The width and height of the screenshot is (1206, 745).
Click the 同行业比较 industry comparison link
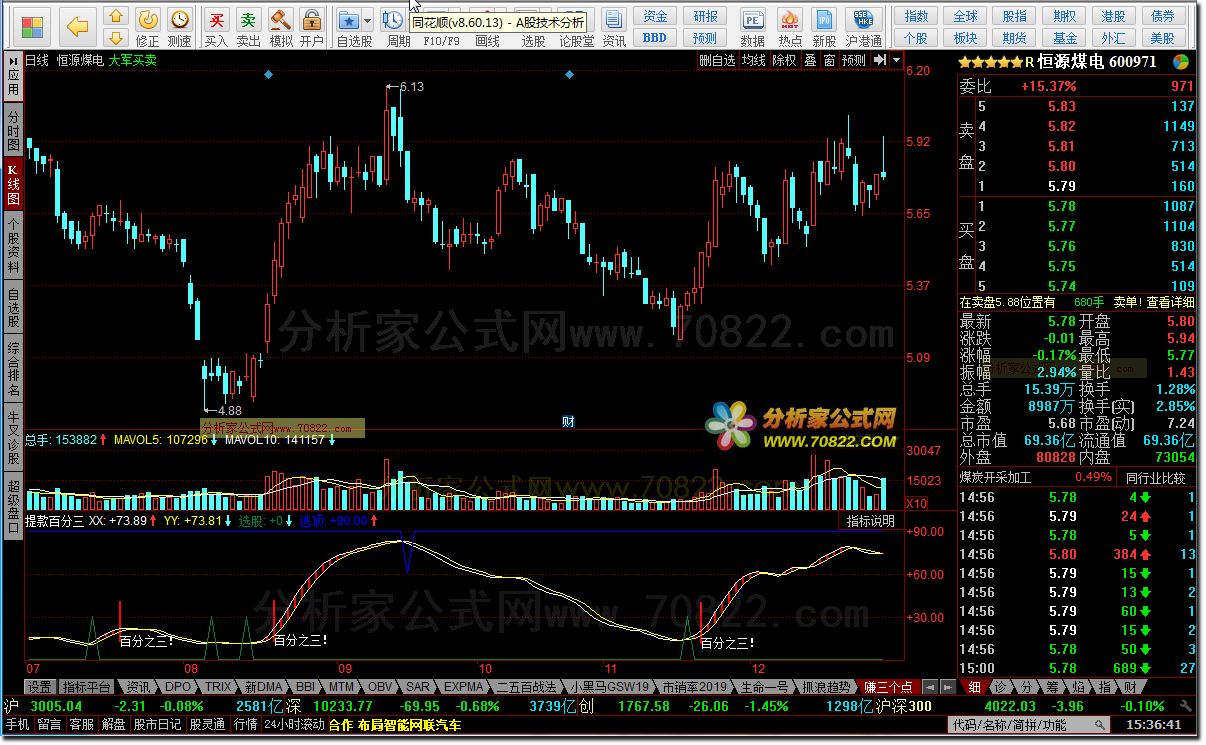(x=1155, y=478)
